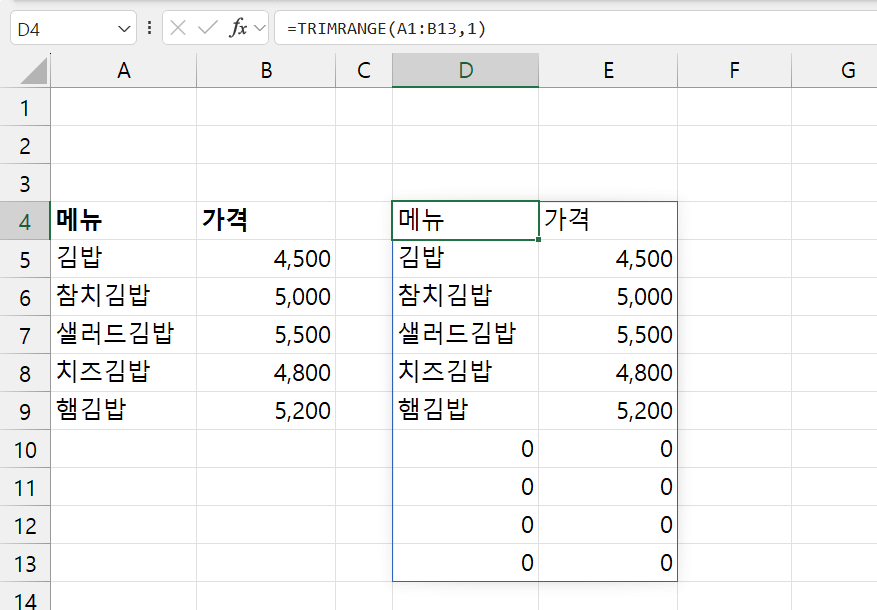
Task: Select 5,200 in column B
Action: (x=266, y=411)
